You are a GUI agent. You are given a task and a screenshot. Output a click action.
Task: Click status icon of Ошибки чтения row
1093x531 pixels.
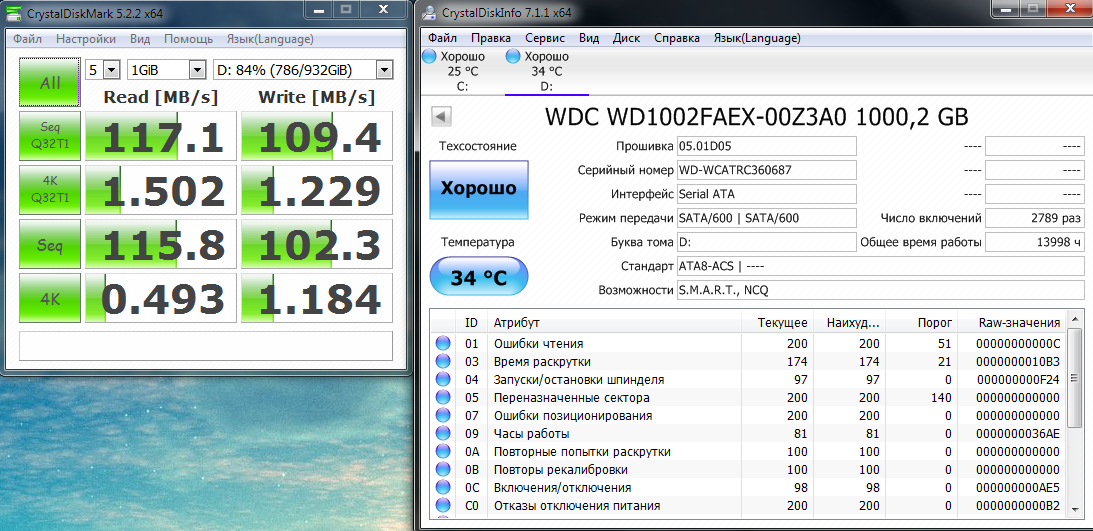coord(443,344)
